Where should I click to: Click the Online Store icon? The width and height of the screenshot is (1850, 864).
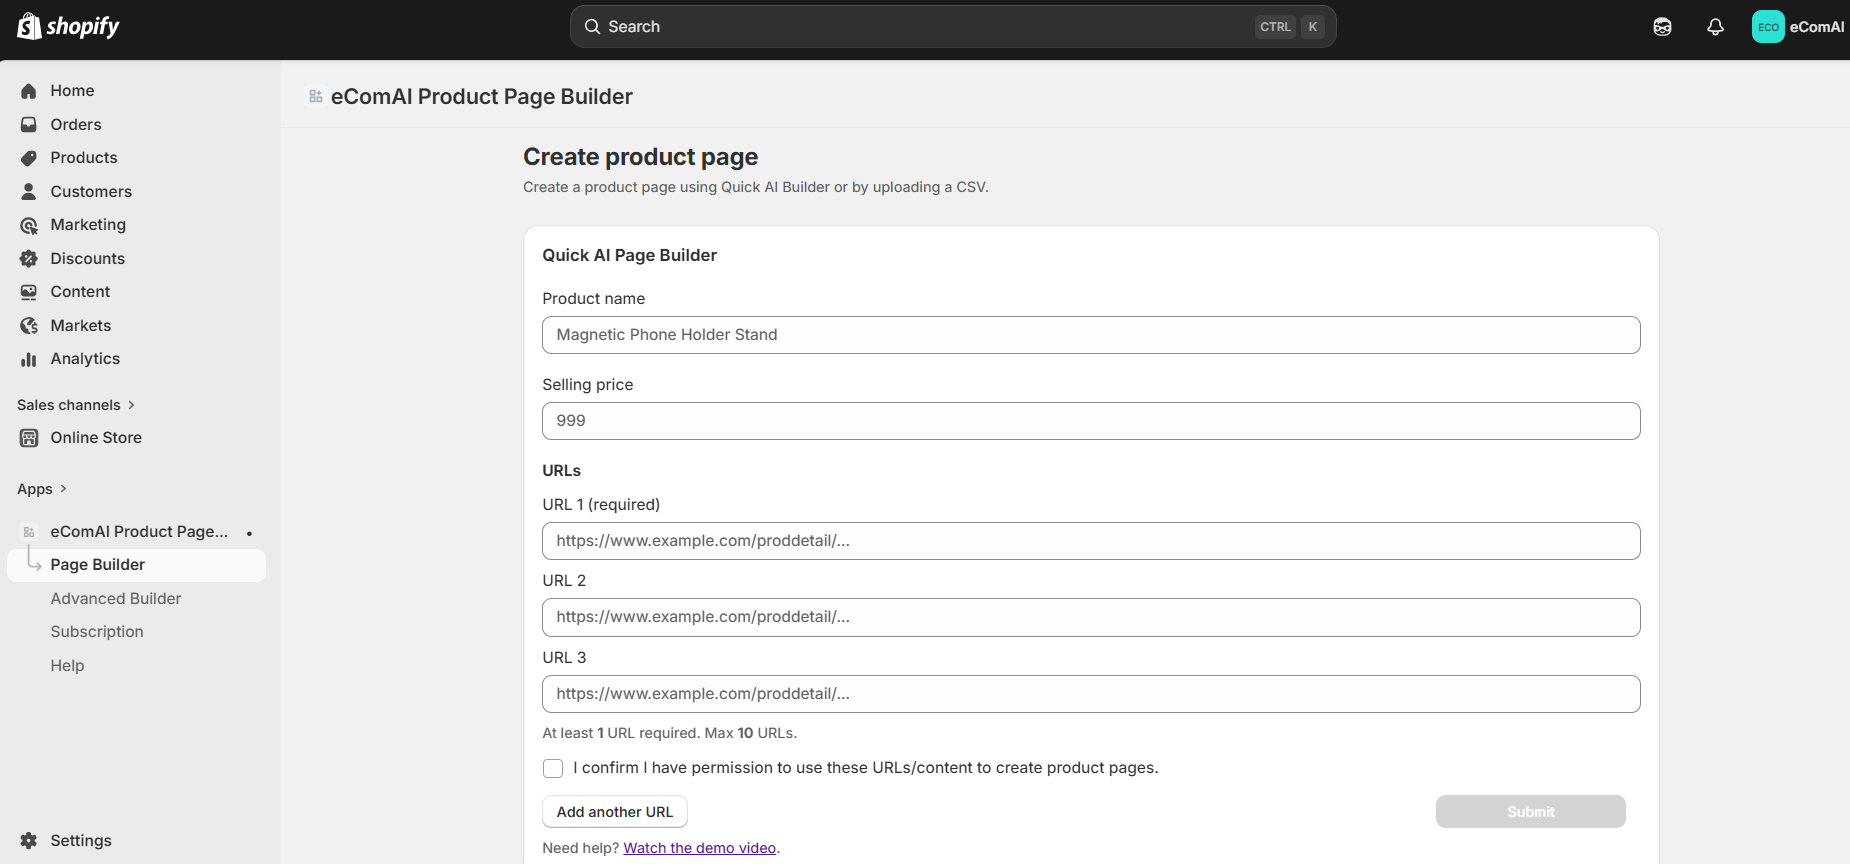point(29,438)
